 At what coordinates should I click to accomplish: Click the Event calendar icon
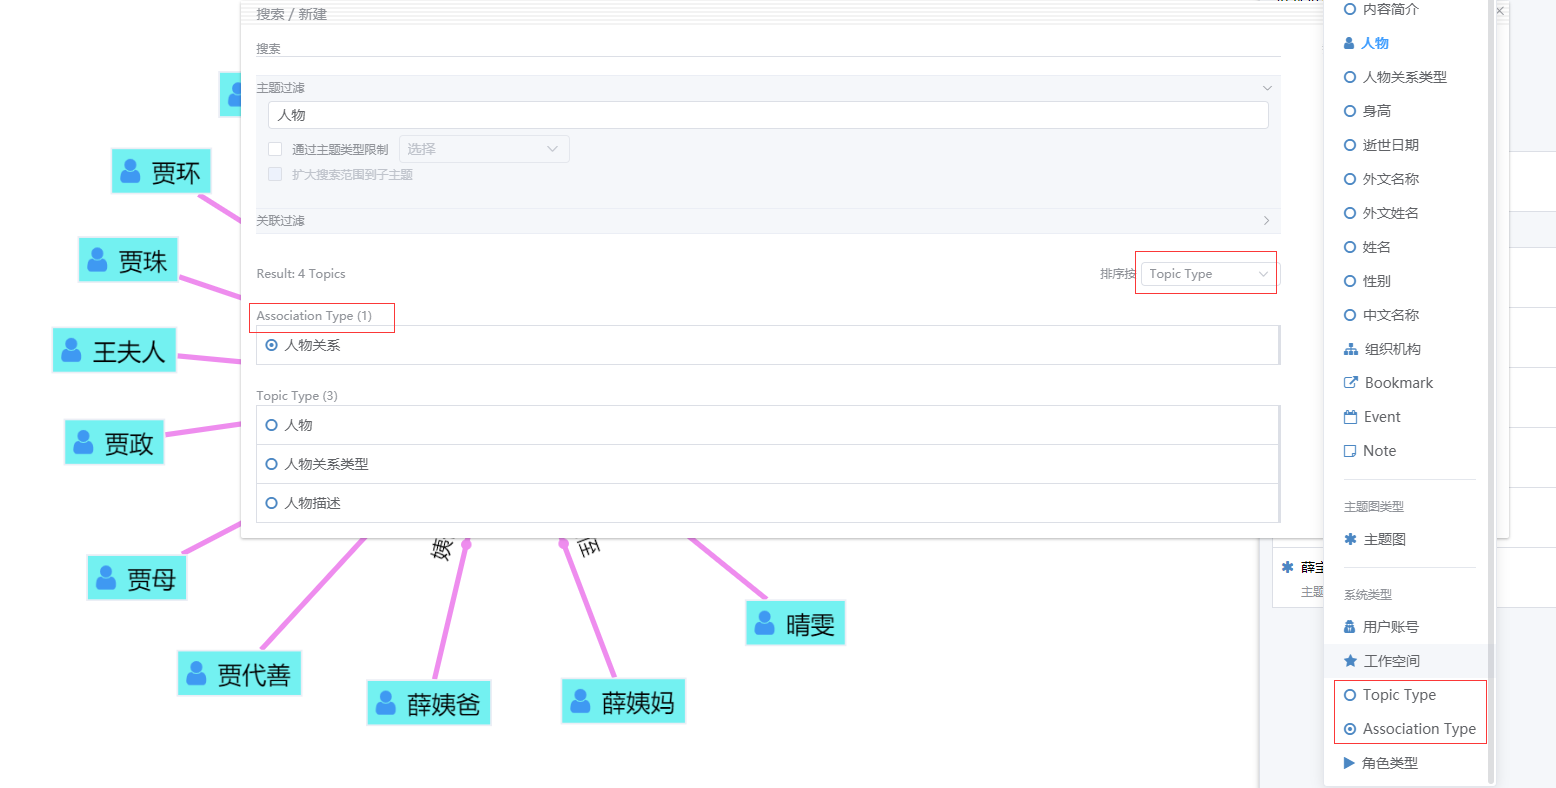click(x=1350, y=417)
